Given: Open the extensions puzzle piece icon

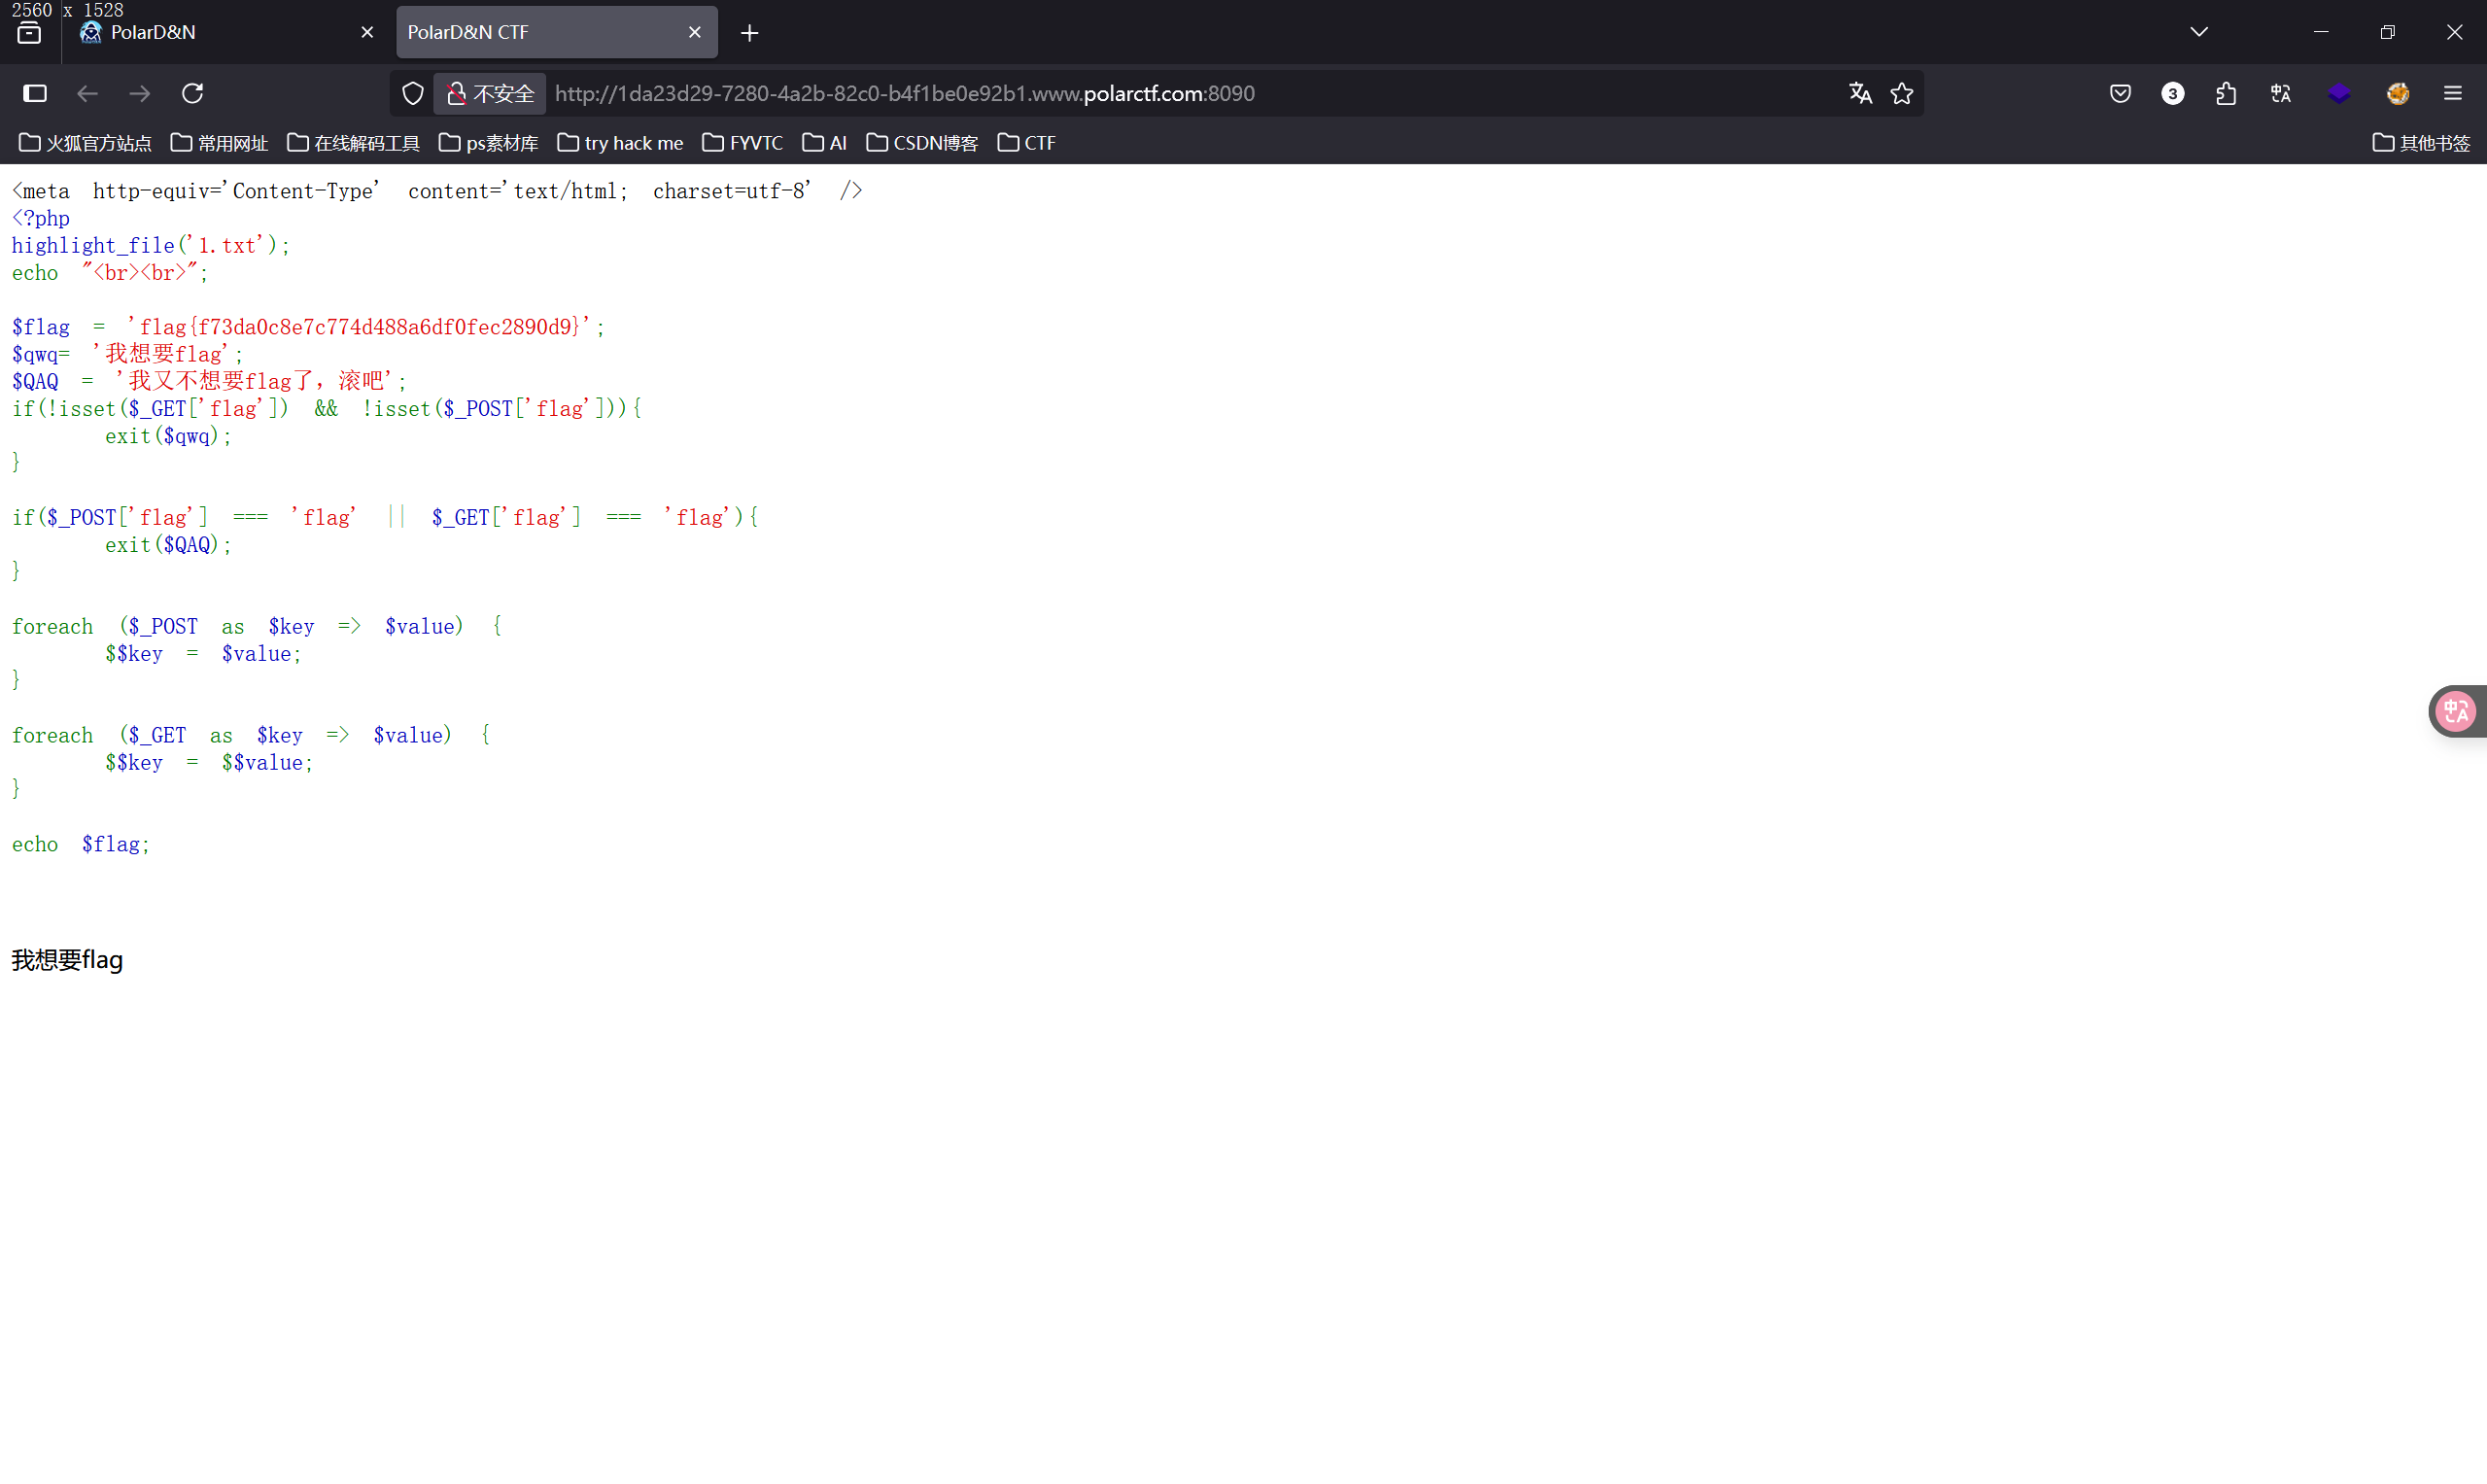Looking at the screenshot, I should [2225, 93].
